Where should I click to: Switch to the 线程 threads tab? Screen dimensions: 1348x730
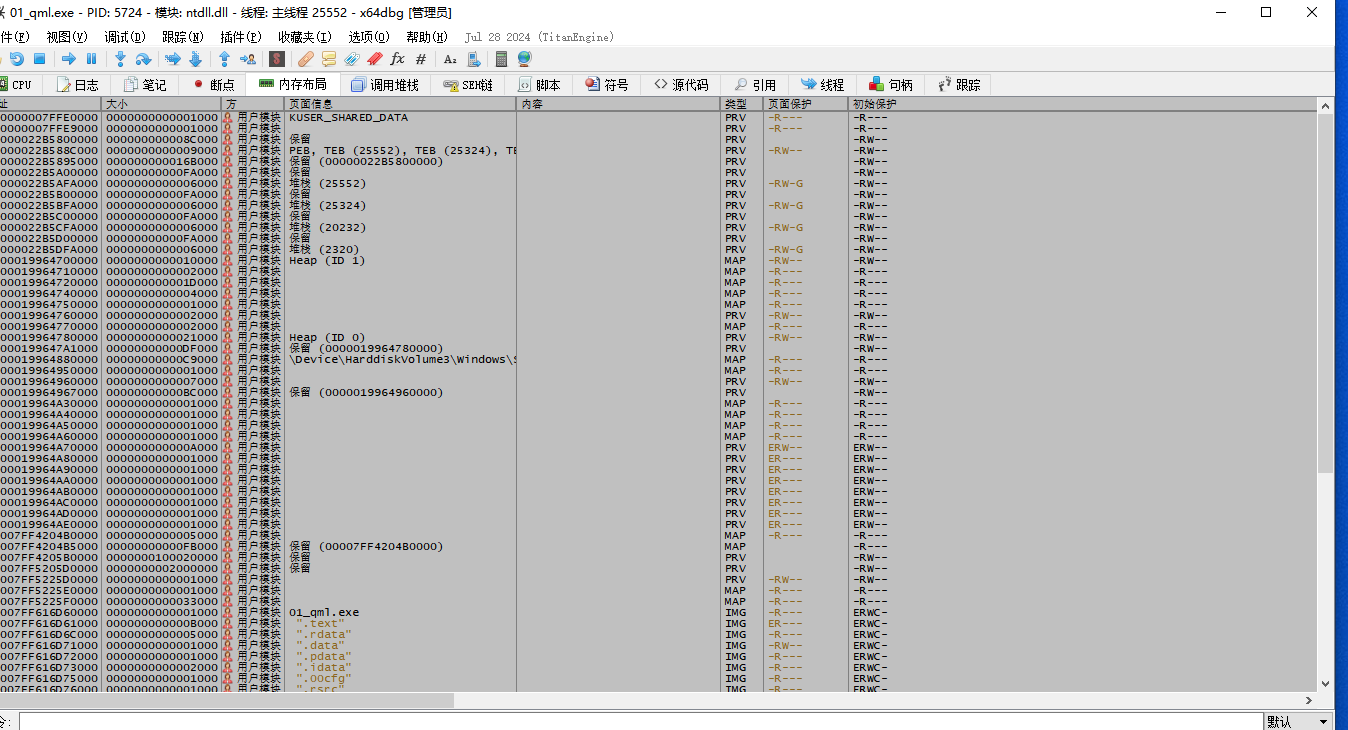pos(822,85)
